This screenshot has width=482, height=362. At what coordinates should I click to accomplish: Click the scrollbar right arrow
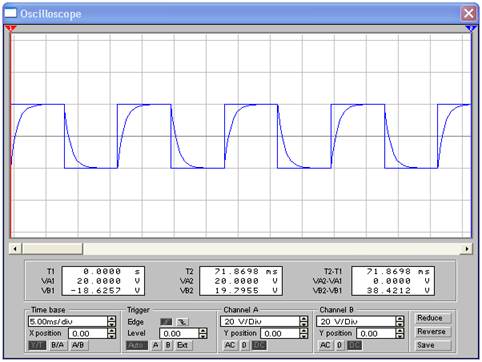pyautogui.click(x=467, y=249)
